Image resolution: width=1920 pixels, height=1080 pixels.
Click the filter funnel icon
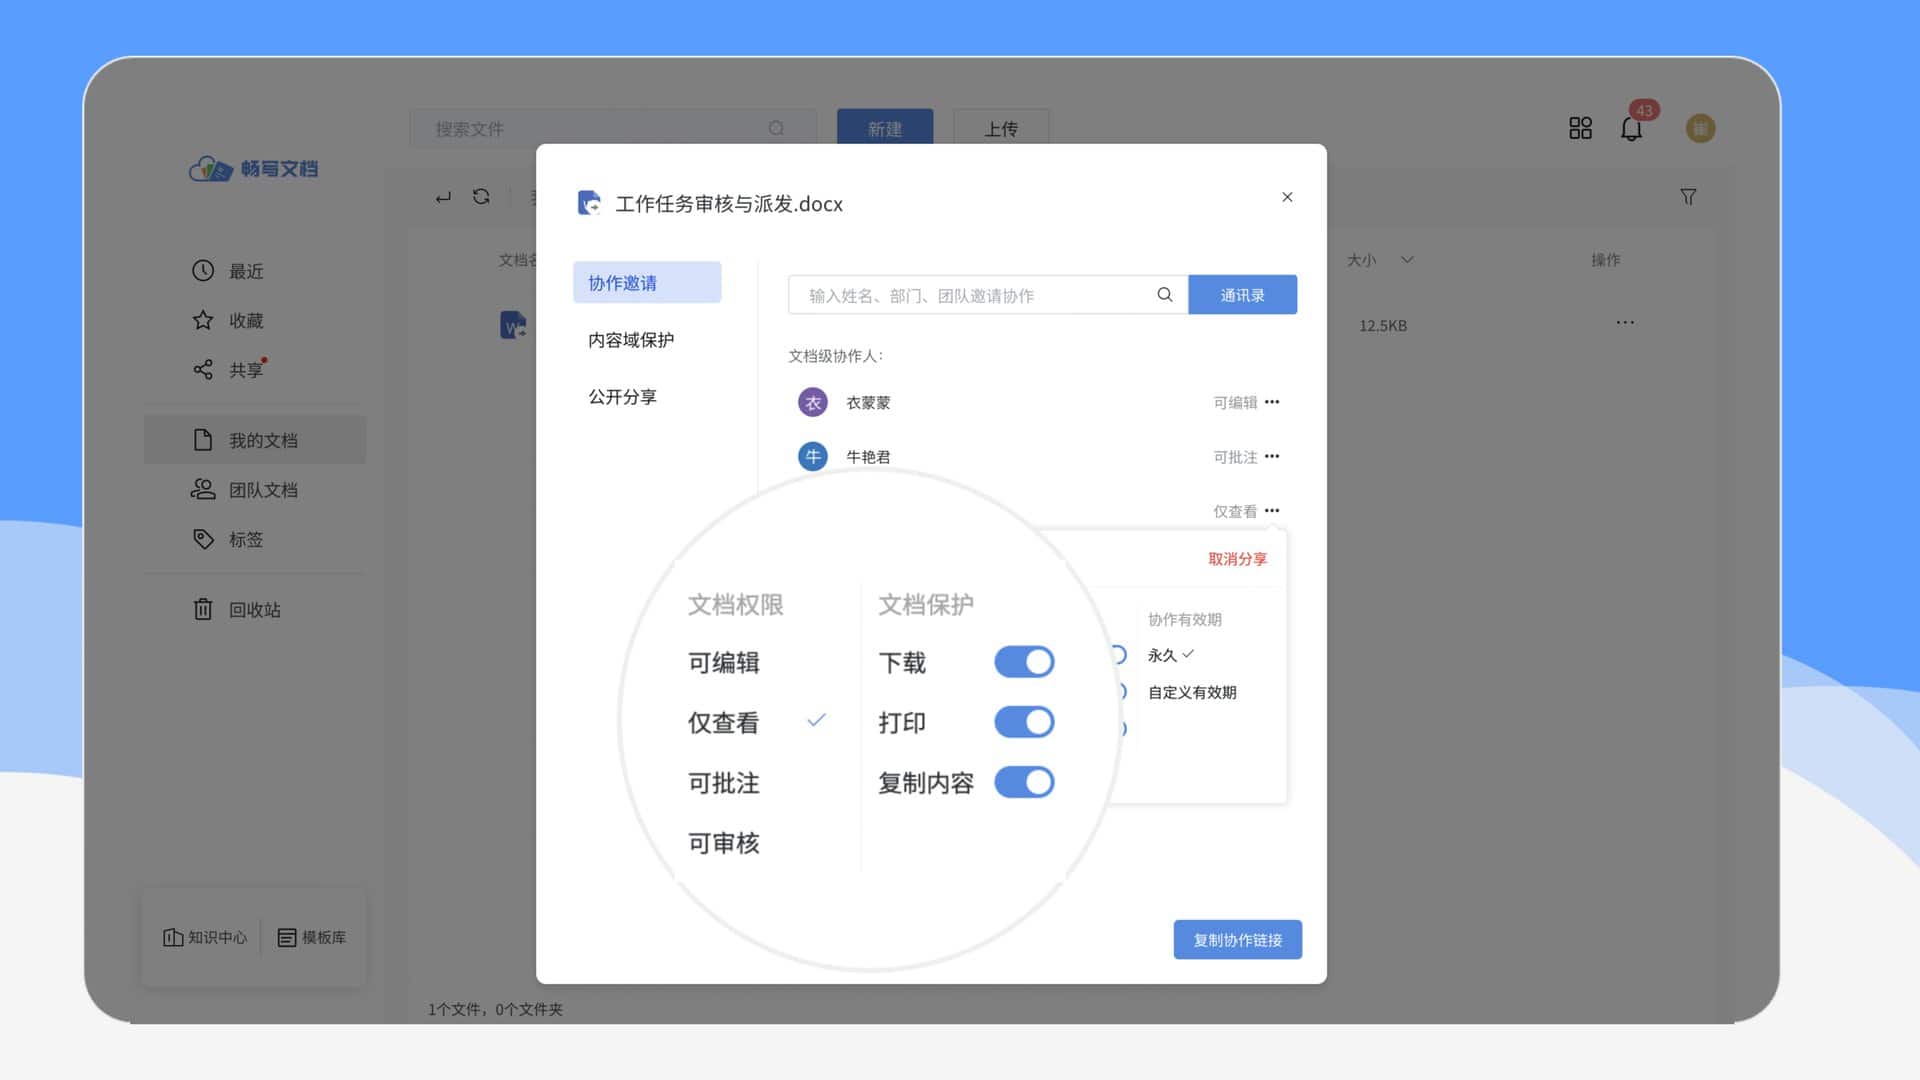[1688, 197]
